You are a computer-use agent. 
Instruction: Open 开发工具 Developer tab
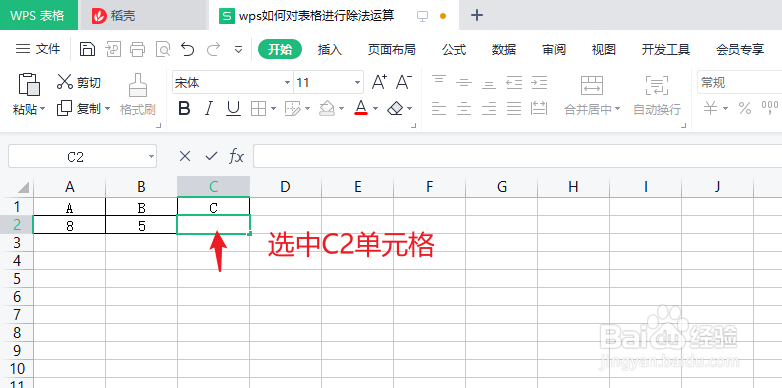pyautogui.click(x=666, y=49)
